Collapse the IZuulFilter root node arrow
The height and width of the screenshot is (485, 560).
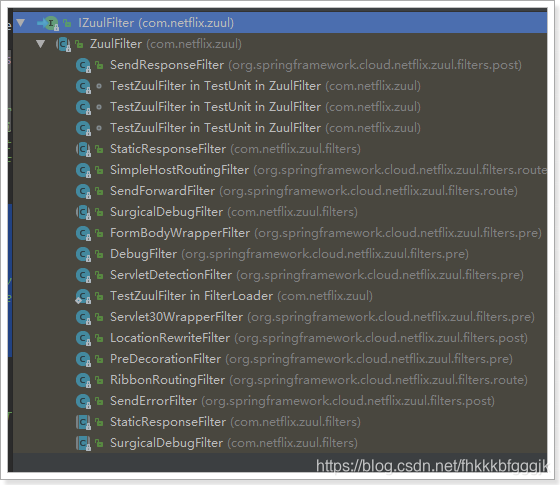pyautogui.click(x=21, y=23)
